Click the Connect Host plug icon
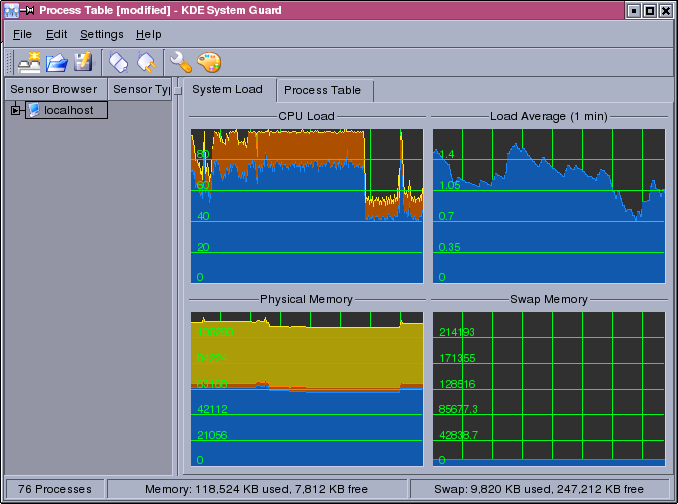The height and width of the screenshot is (504, 678). point(119,63)
